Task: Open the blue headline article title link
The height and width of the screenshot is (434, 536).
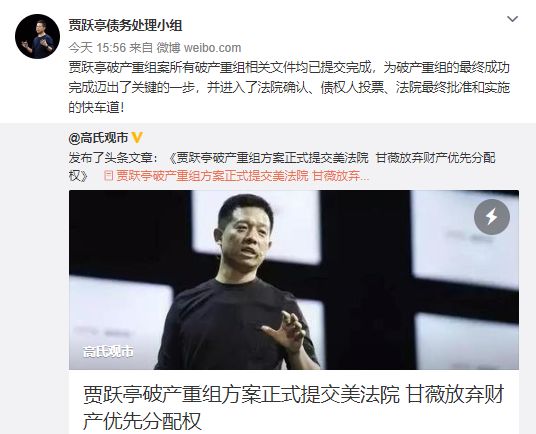Action: pyautogui.click(x=282, y=167)
